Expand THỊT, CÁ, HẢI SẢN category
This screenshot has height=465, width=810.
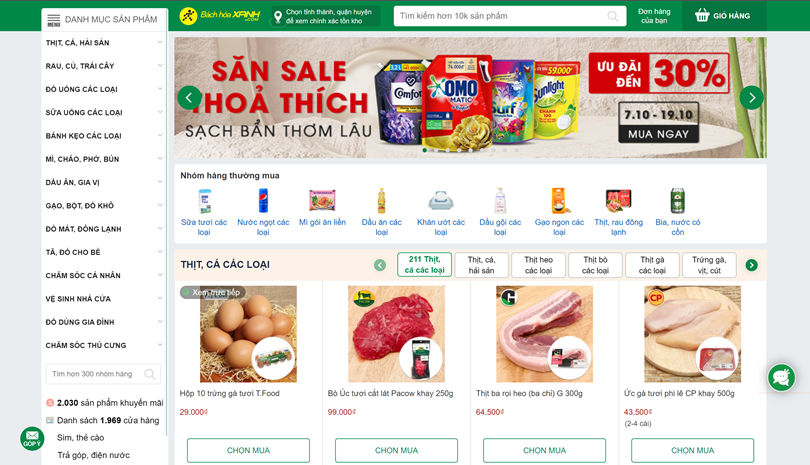click(104, 42)
